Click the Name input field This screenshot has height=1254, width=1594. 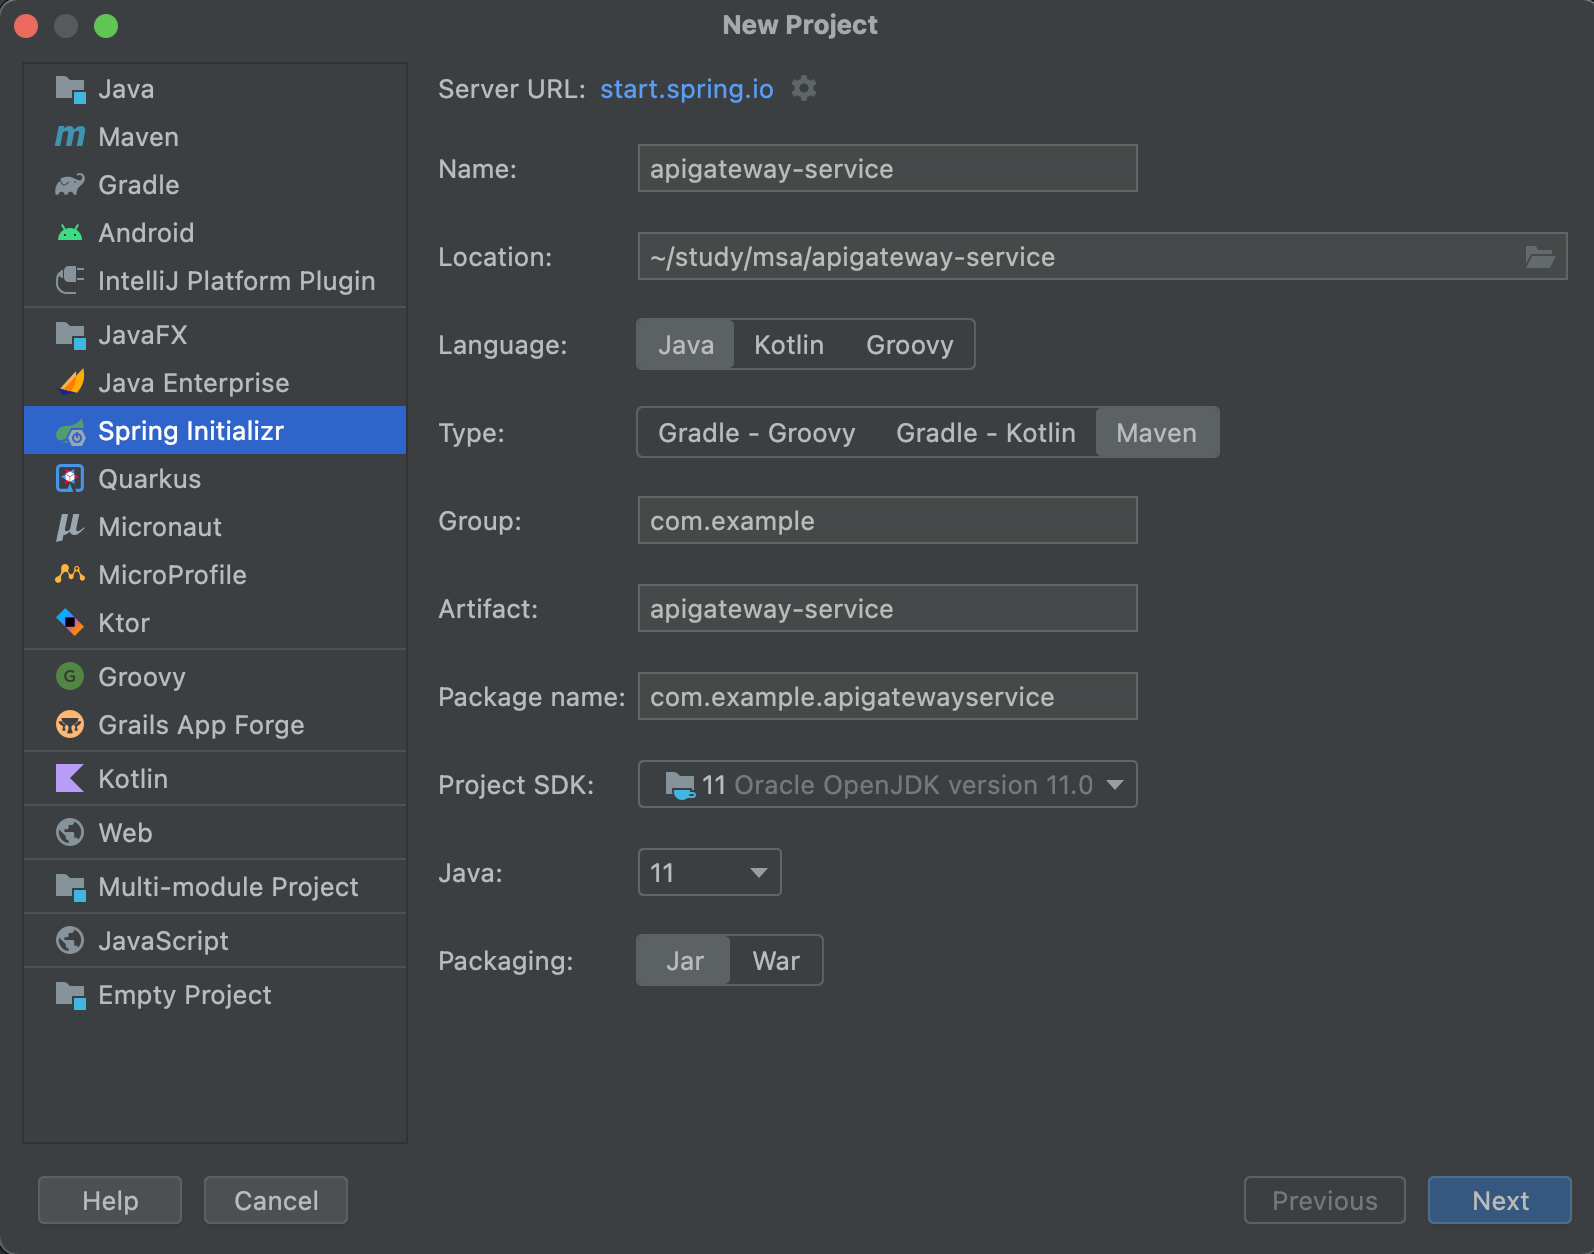click(x=888, y=168)
